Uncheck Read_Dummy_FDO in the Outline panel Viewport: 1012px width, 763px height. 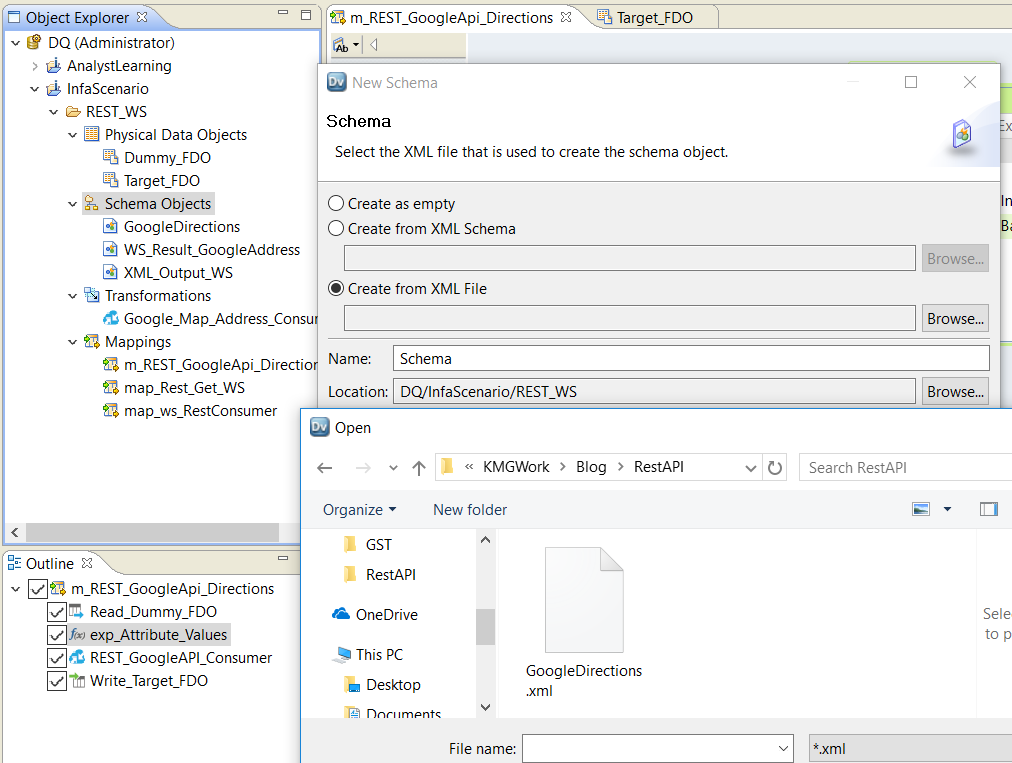pyautogui.click(x=57, y=611)
